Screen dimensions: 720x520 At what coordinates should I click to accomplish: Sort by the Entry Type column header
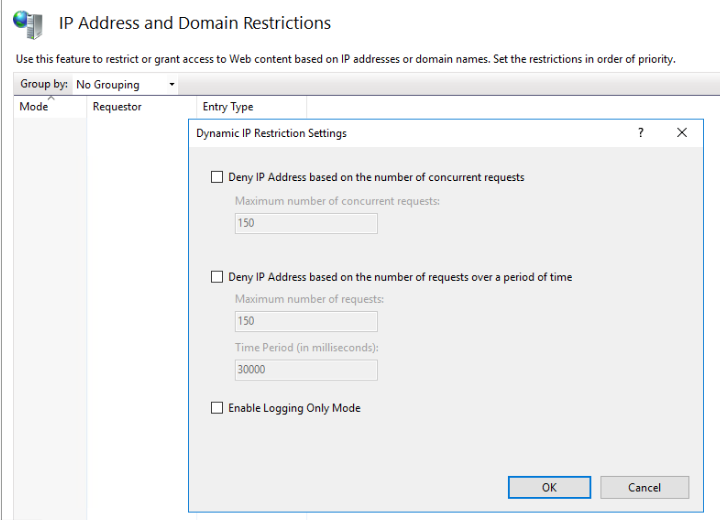click(x=252, y=107)
